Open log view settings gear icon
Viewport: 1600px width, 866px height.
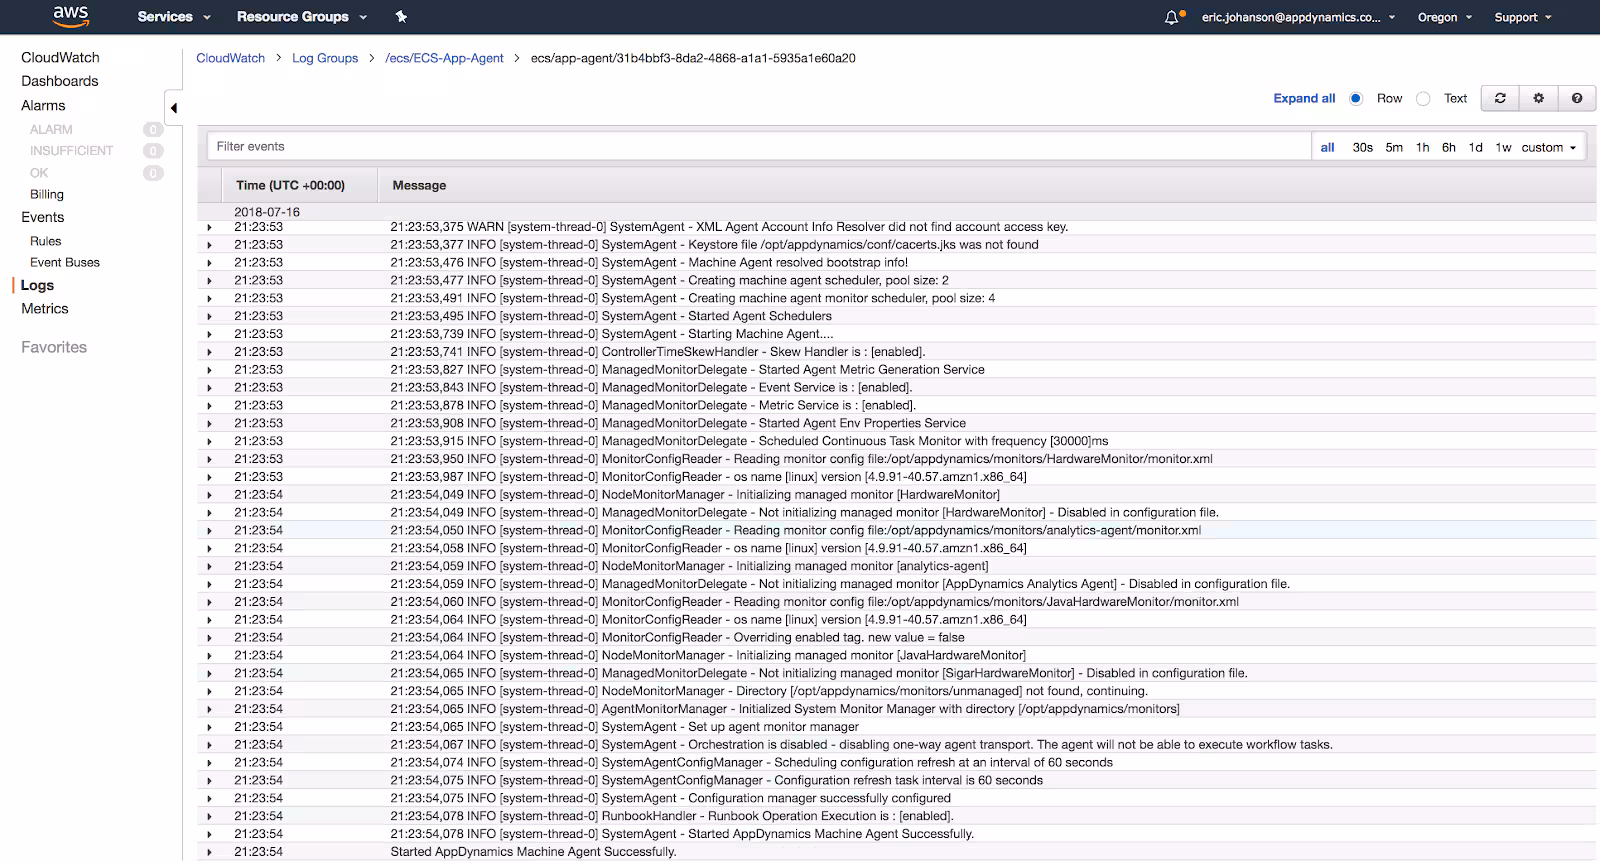tap(1538, 98)
